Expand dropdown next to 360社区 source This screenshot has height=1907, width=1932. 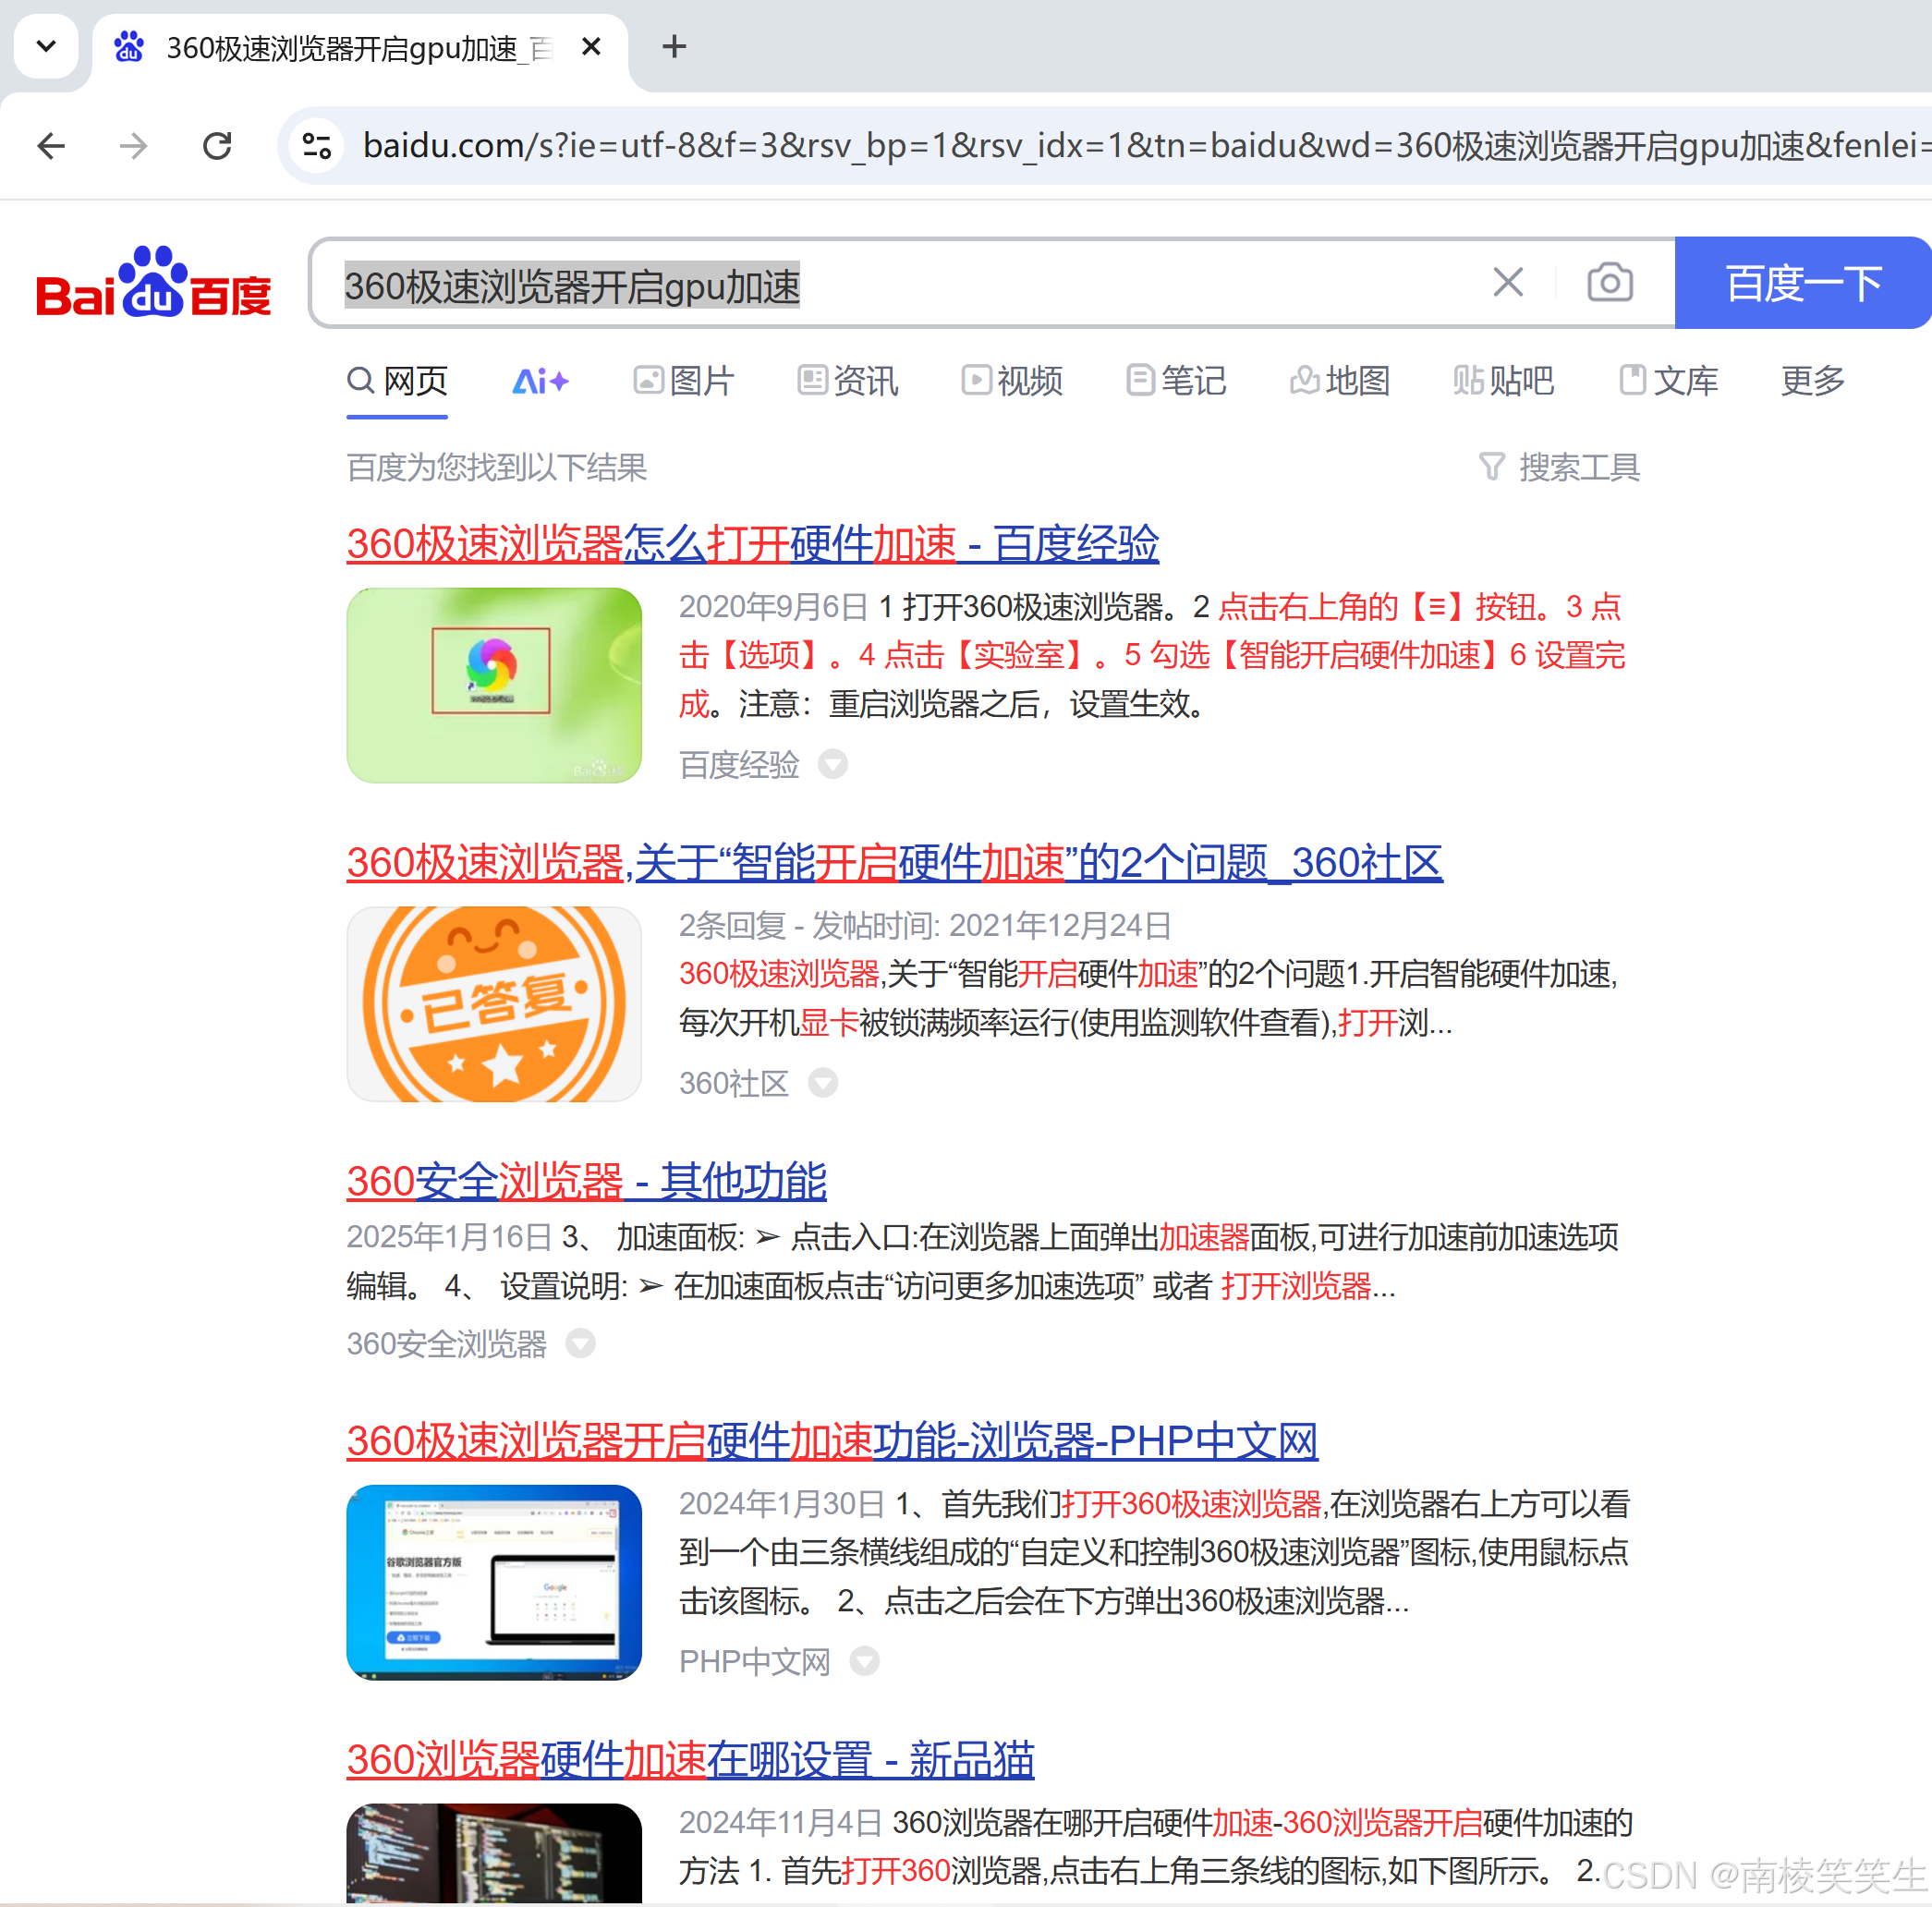click(822, 1083)
